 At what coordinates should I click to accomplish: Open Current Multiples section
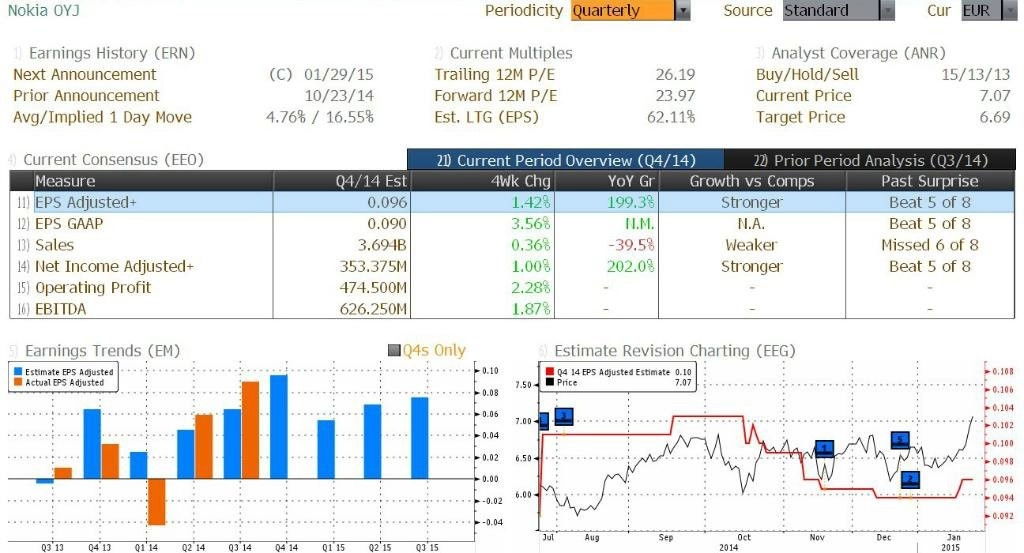point(511,53)
